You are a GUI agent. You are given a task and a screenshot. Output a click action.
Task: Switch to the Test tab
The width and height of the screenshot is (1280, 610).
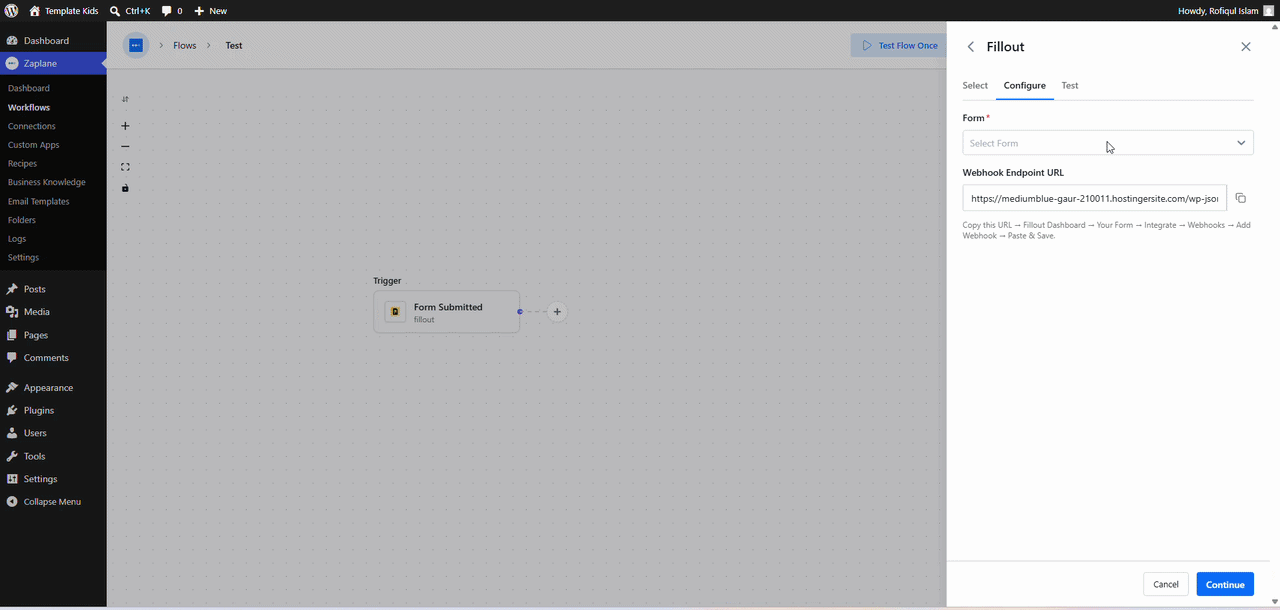[x=1070, y=86]
